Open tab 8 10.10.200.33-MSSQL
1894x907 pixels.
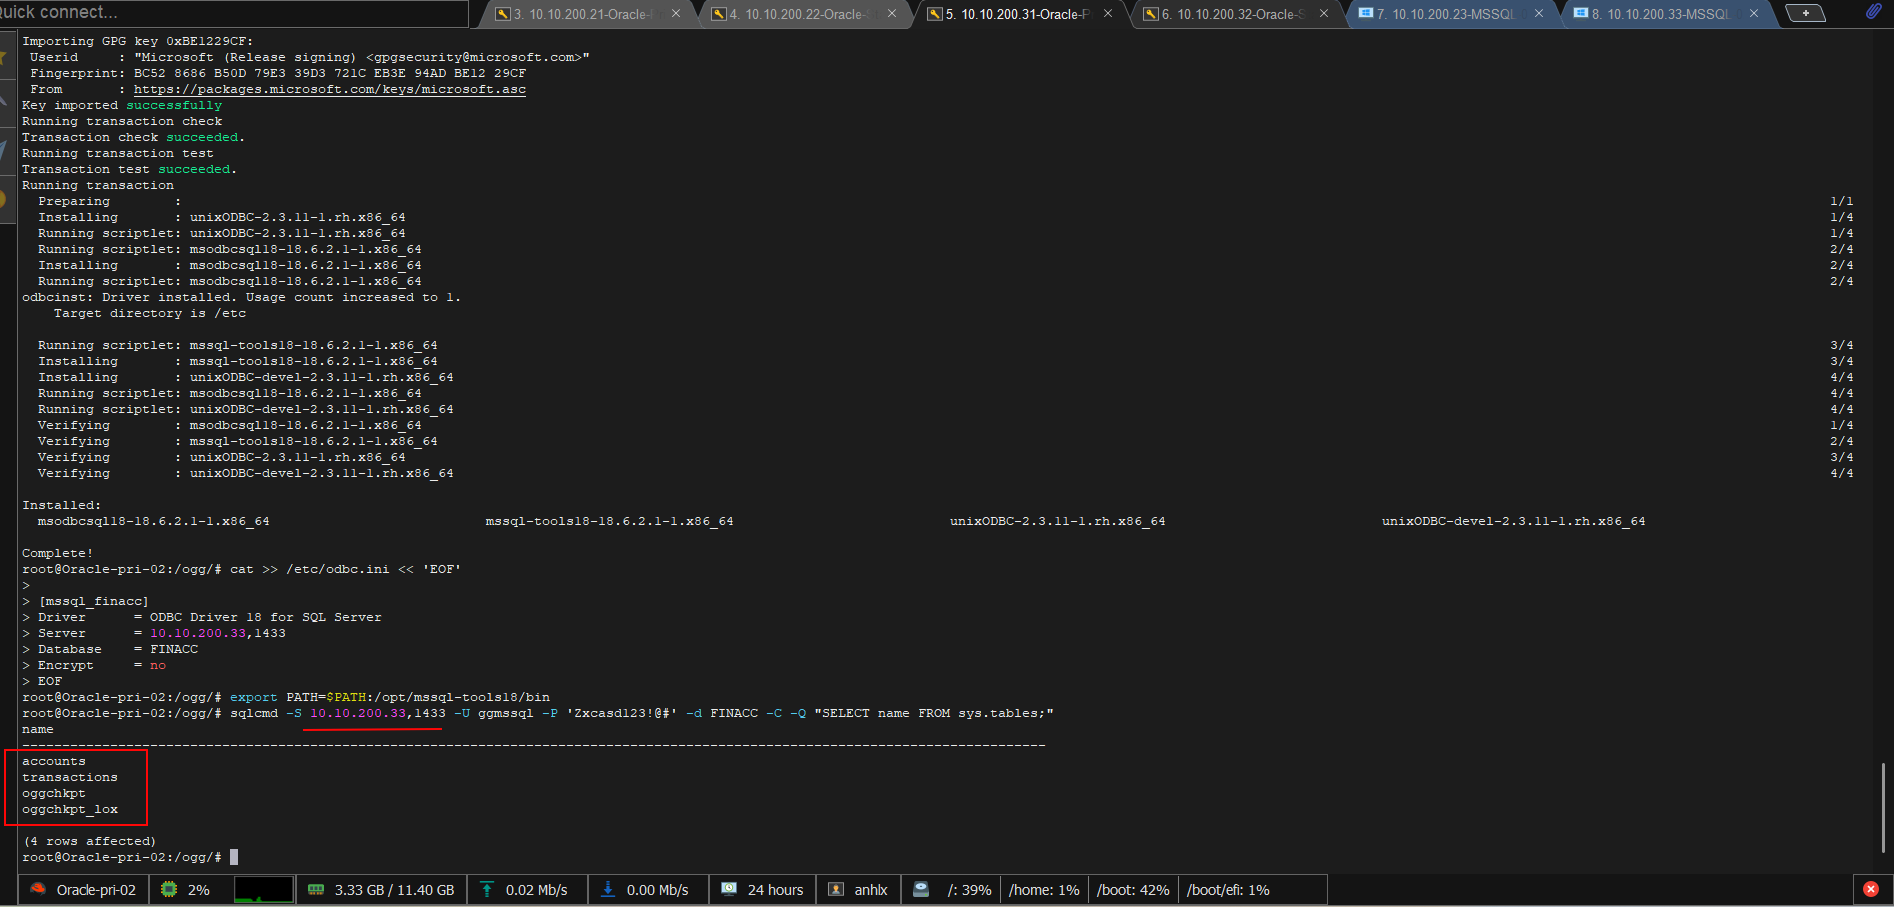(x=1667, y=14)
